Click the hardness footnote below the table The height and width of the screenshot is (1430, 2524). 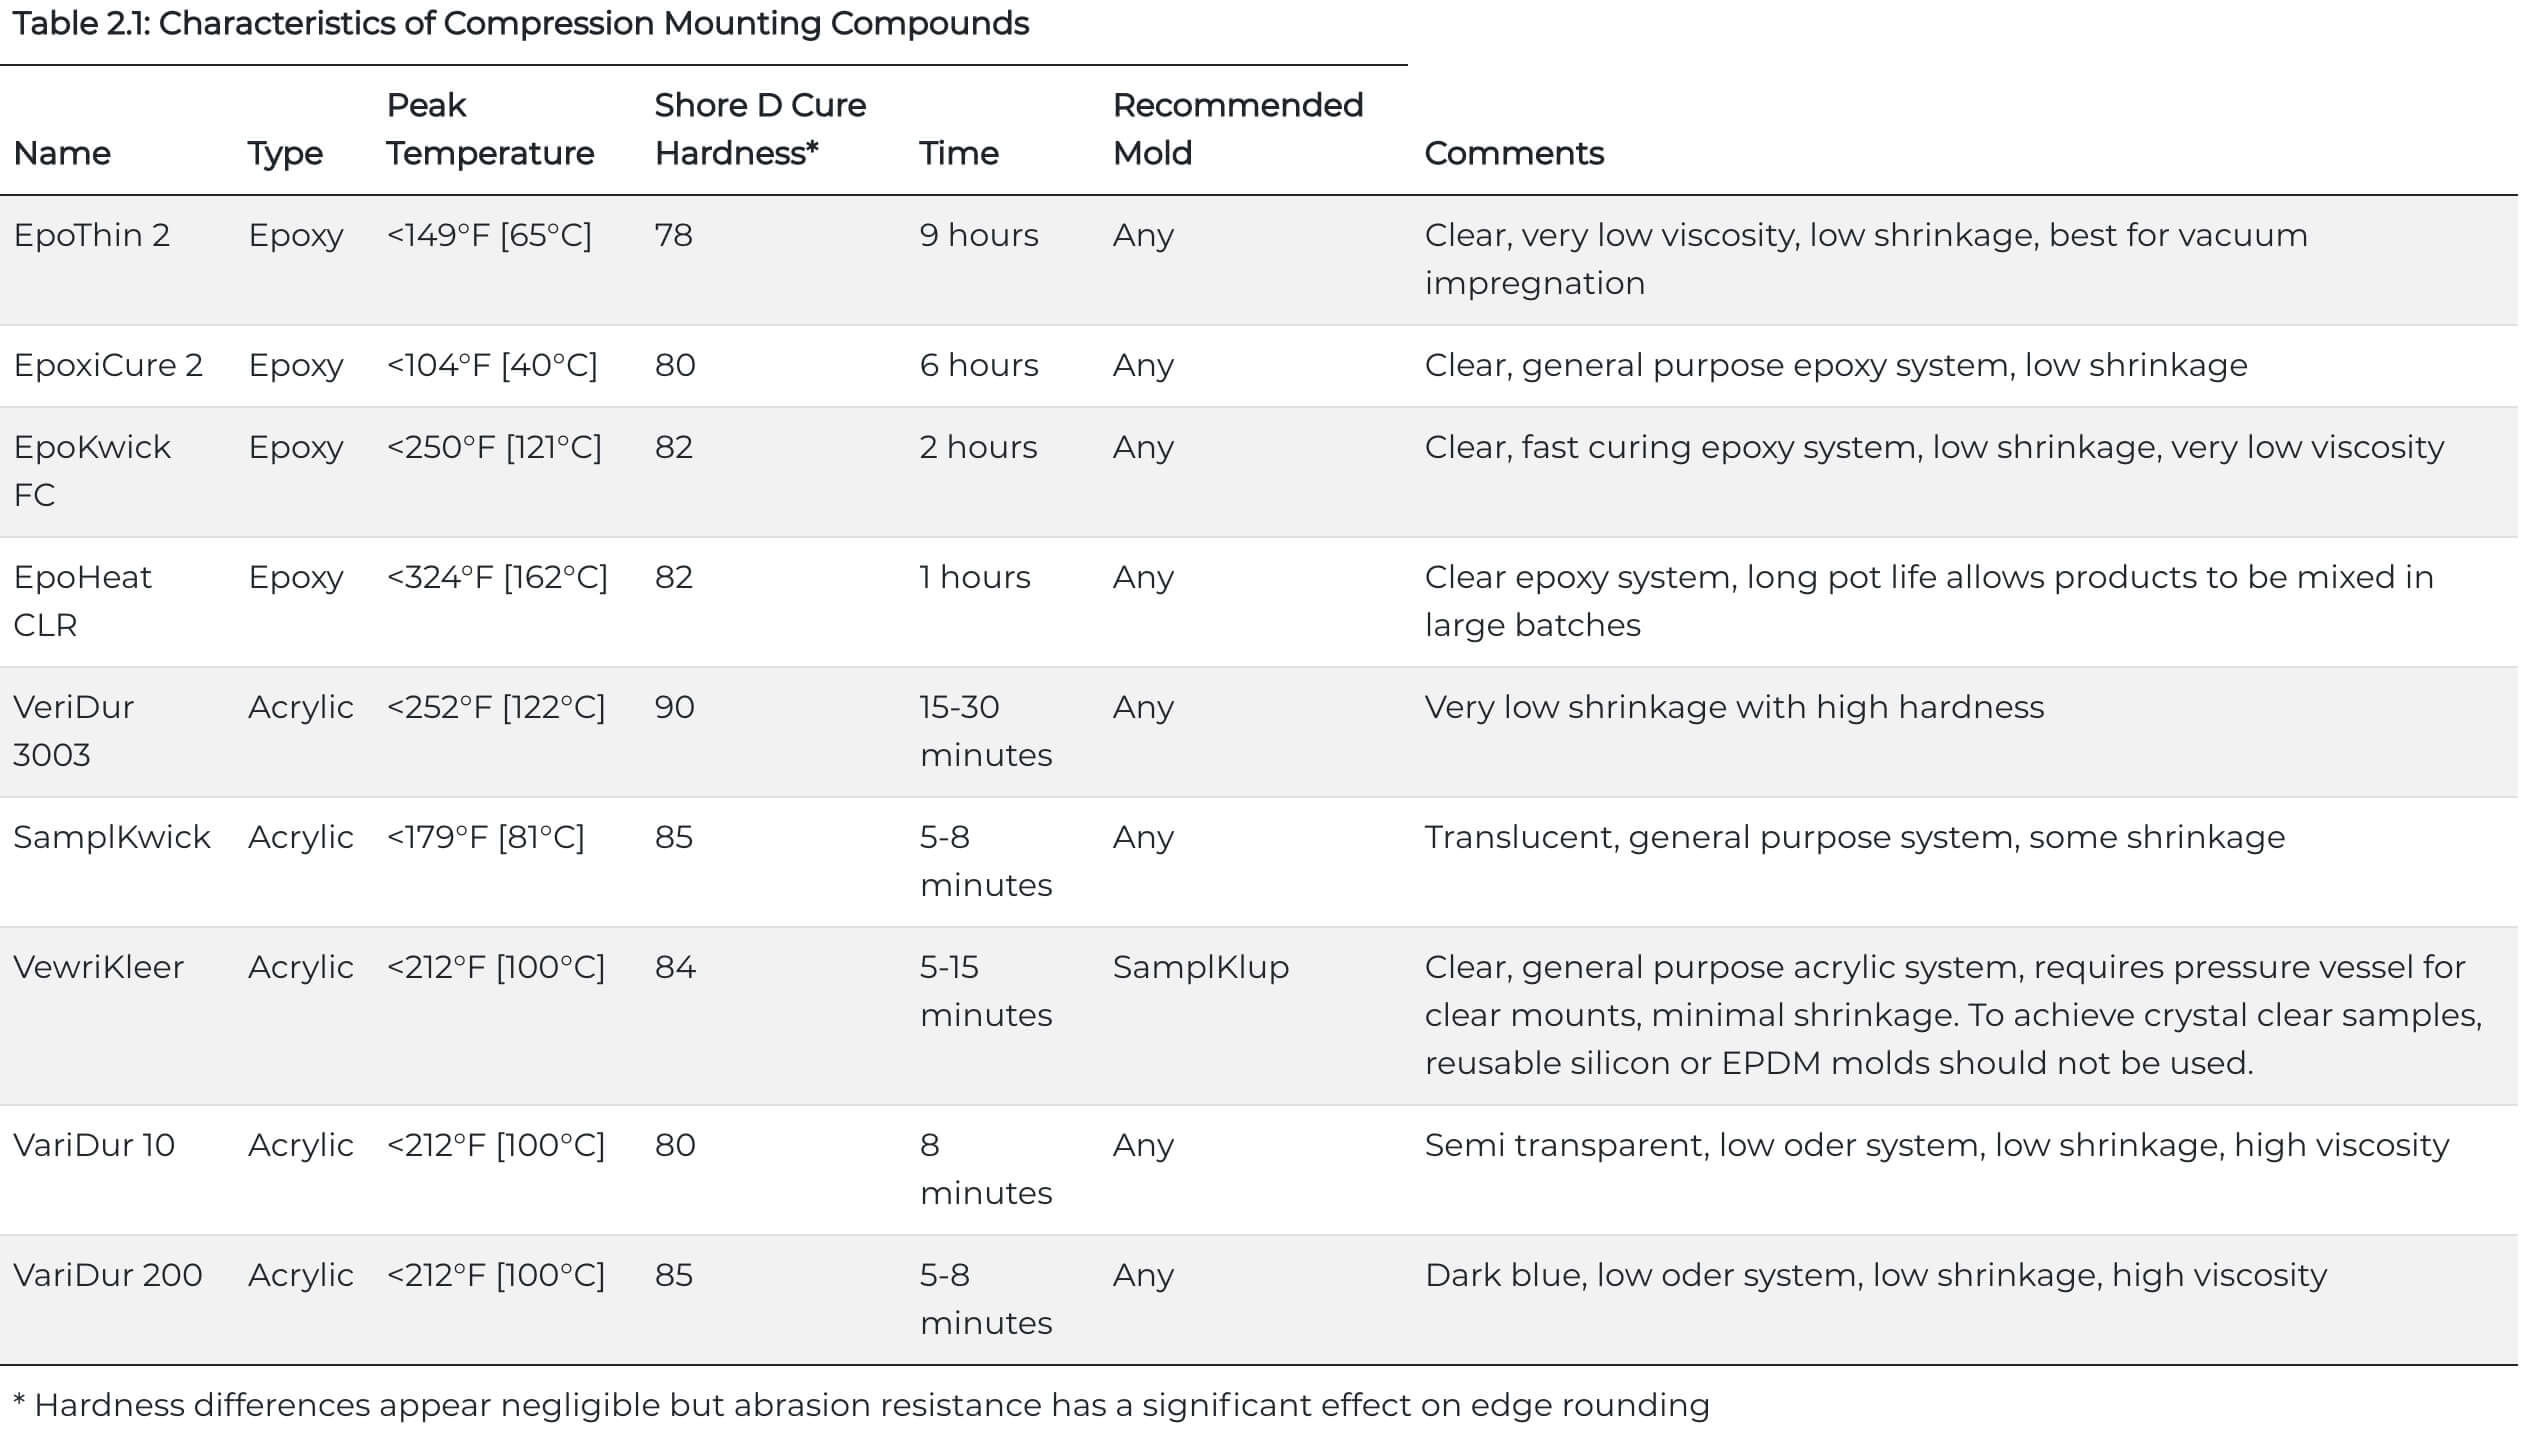tap(861, 1405)
